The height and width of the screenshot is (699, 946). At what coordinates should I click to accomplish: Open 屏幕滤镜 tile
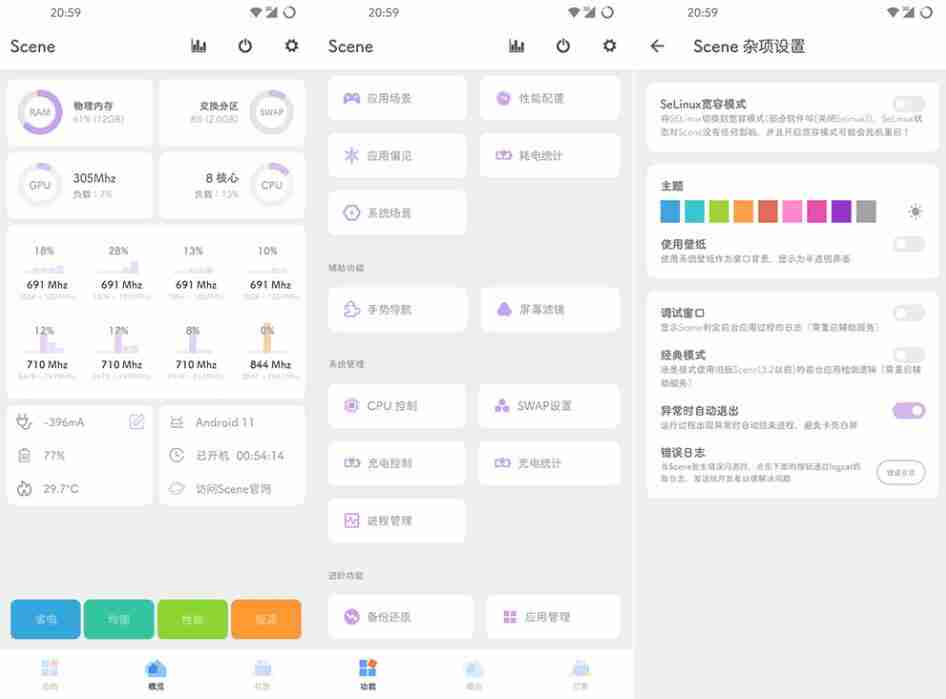pyautogui.click(x=550, y=309)
